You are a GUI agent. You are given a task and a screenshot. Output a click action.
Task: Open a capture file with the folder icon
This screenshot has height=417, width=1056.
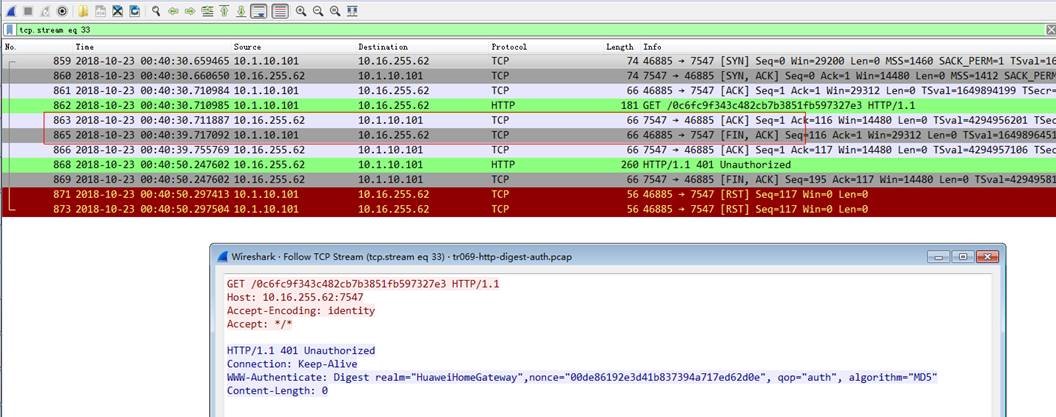pos(84,11)
